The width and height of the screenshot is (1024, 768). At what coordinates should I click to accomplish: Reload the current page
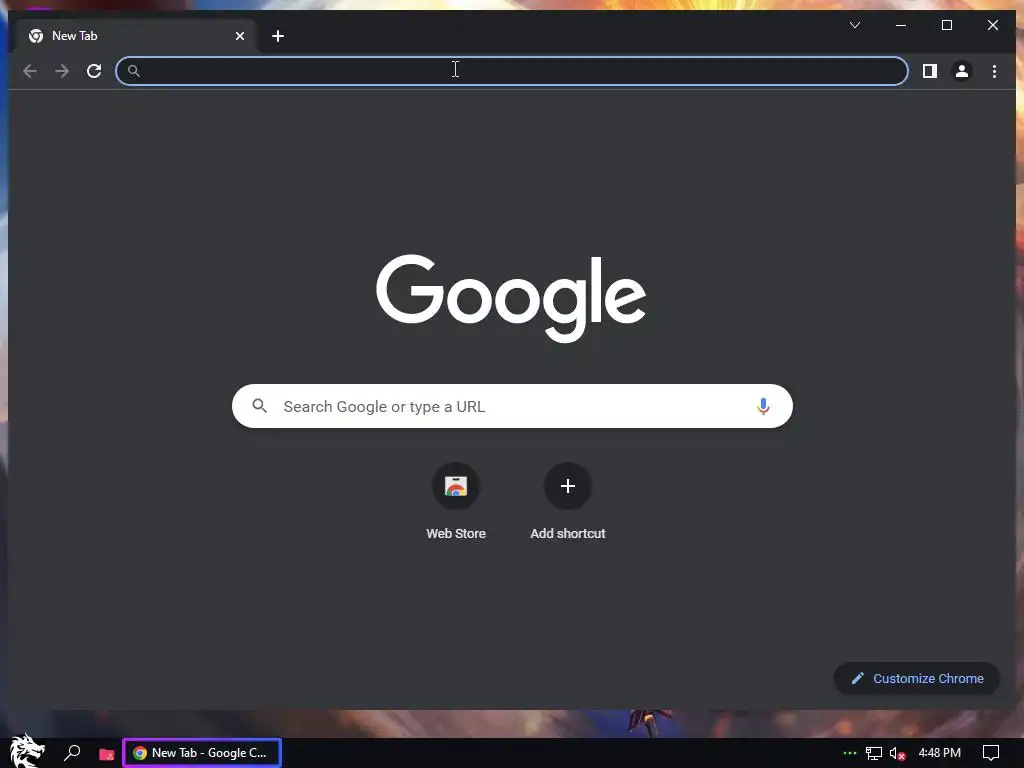[94, 71]
